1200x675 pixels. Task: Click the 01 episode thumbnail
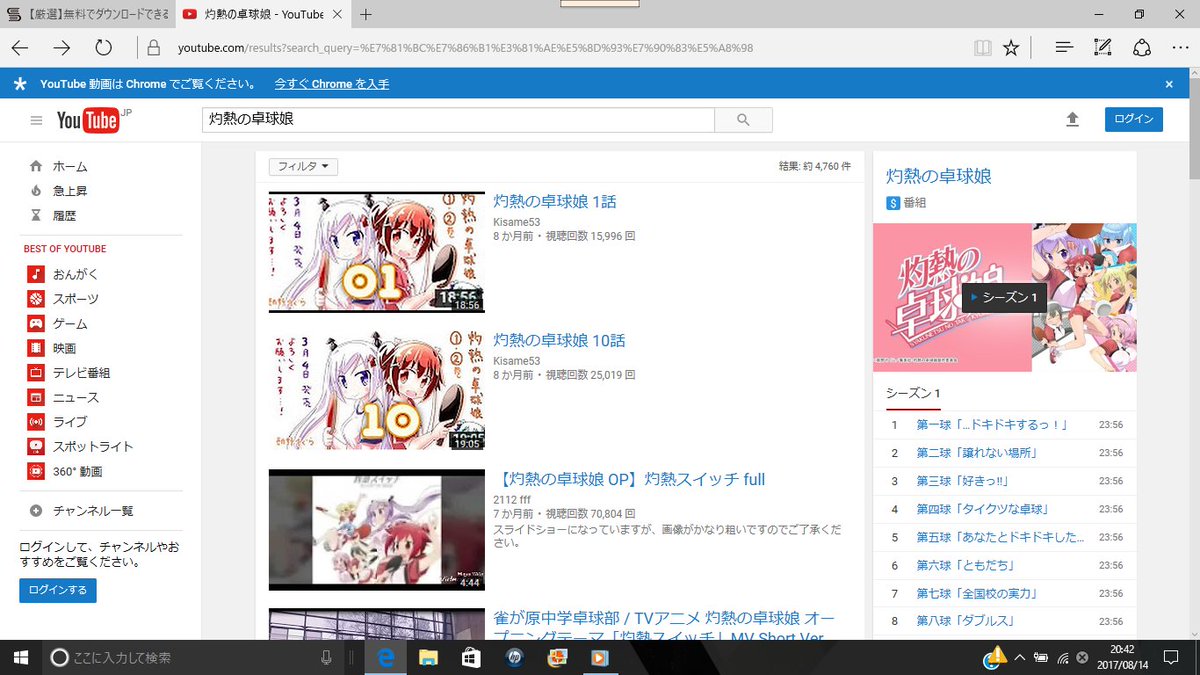pos(376,252)
